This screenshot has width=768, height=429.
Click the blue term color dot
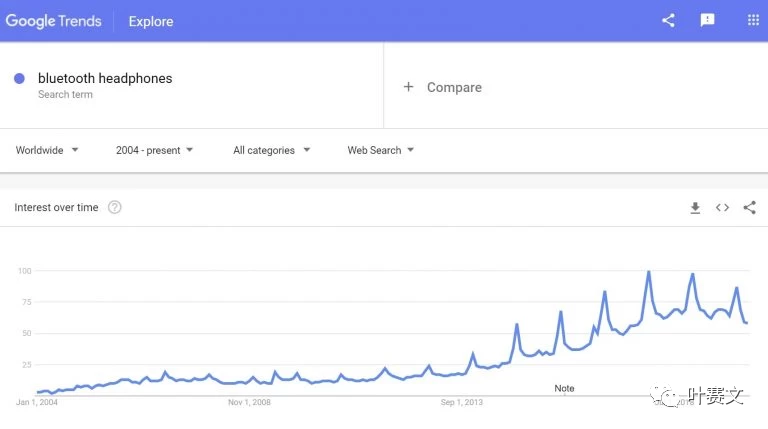click(20, 78)
